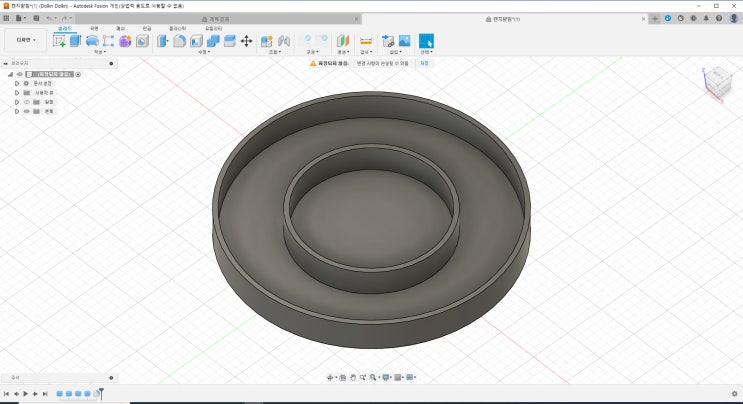This screenshot has height=404, width=743.
Task: Click the Measure tool icon
Action: 365,41
